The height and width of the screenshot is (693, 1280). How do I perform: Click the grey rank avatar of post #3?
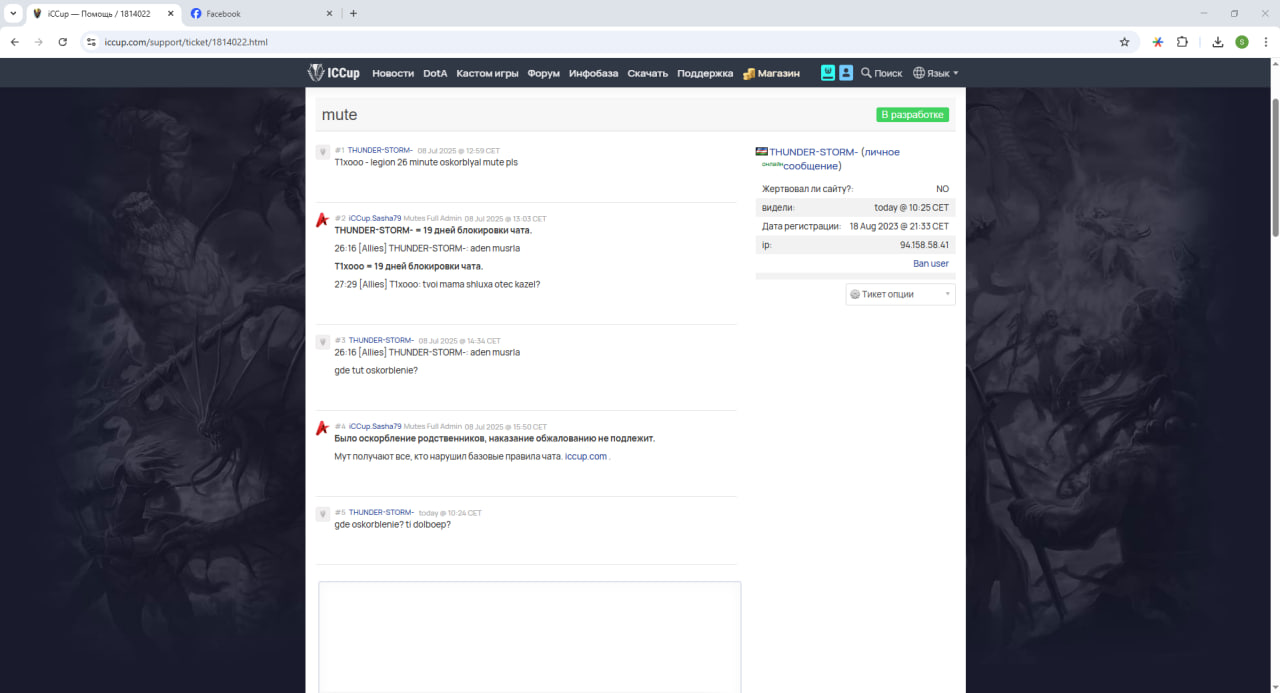pyautogui.click(x=323, y=342)
